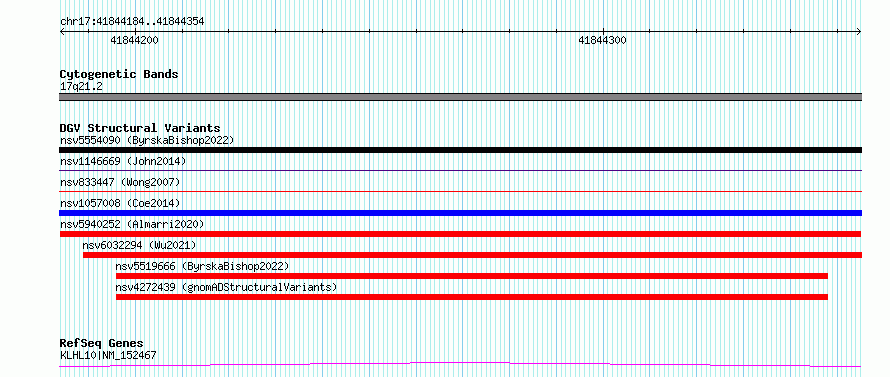This screenshot has height=377, width=890.
Task: Select the thin purple nsv1146669 line
Action: 460,170
